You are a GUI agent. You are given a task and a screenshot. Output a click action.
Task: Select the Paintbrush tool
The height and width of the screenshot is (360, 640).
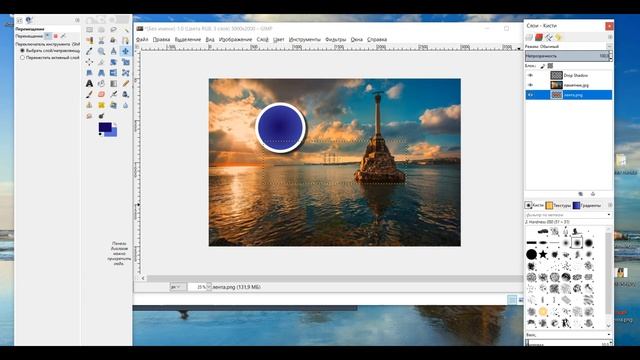[x=89, y=94]
